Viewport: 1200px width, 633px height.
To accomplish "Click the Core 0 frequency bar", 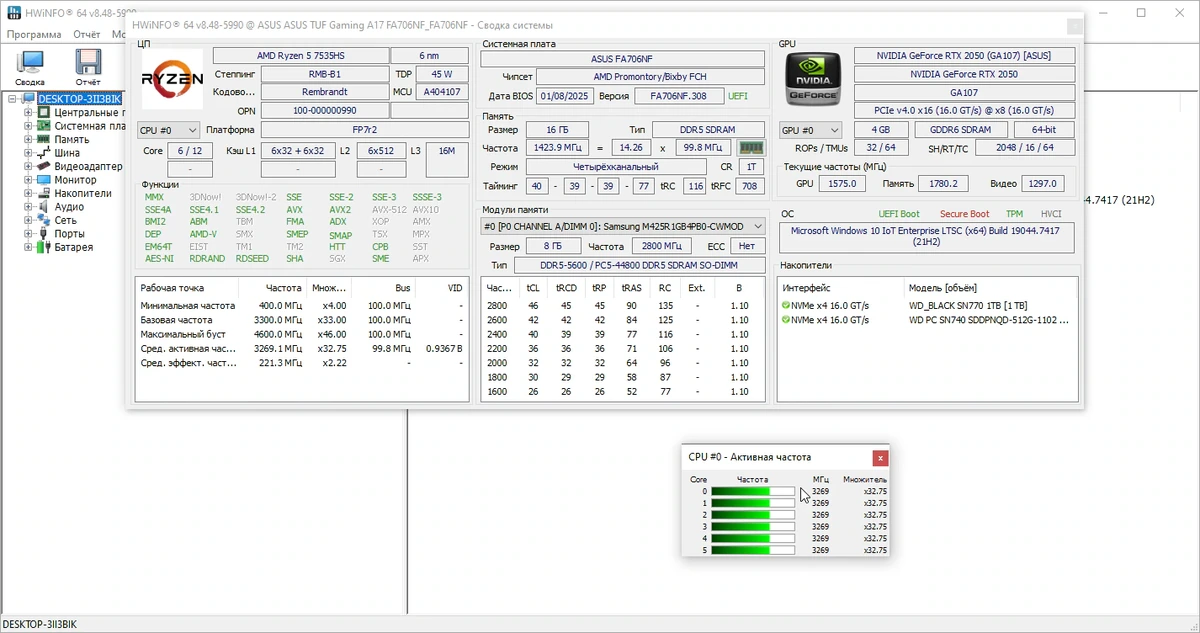I will 753,491.
